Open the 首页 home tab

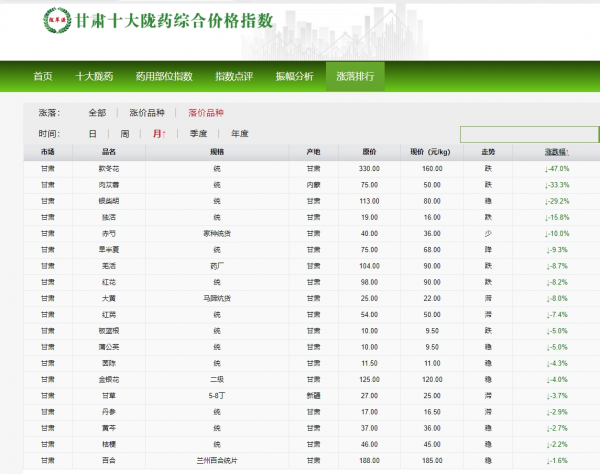click(x=42, y=76)
